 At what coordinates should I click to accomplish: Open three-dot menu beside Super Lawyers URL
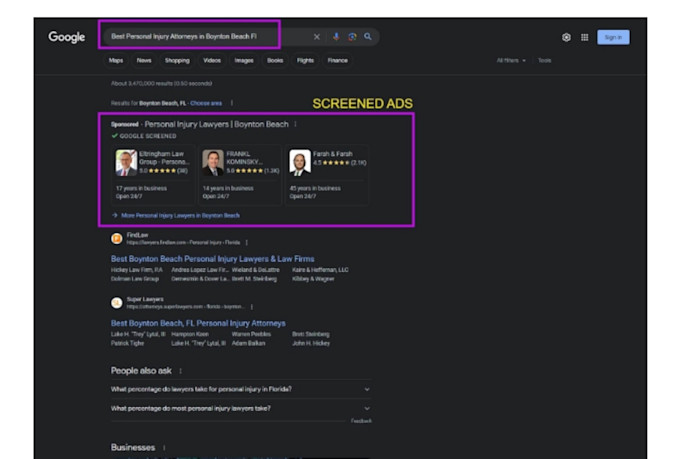click(252, 306)
